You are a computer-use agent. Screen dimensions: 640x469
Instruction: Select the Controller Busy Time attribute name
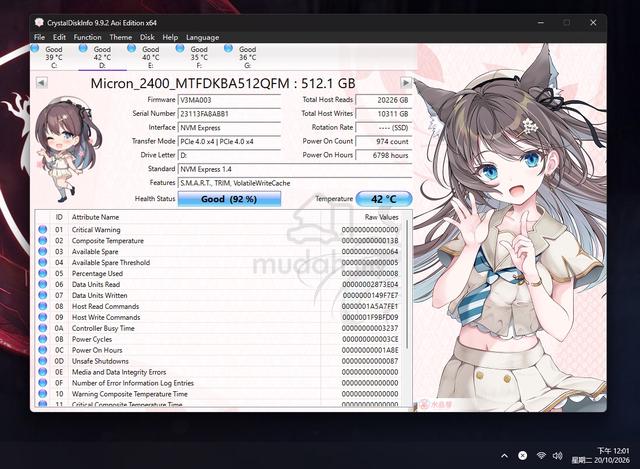103,328
